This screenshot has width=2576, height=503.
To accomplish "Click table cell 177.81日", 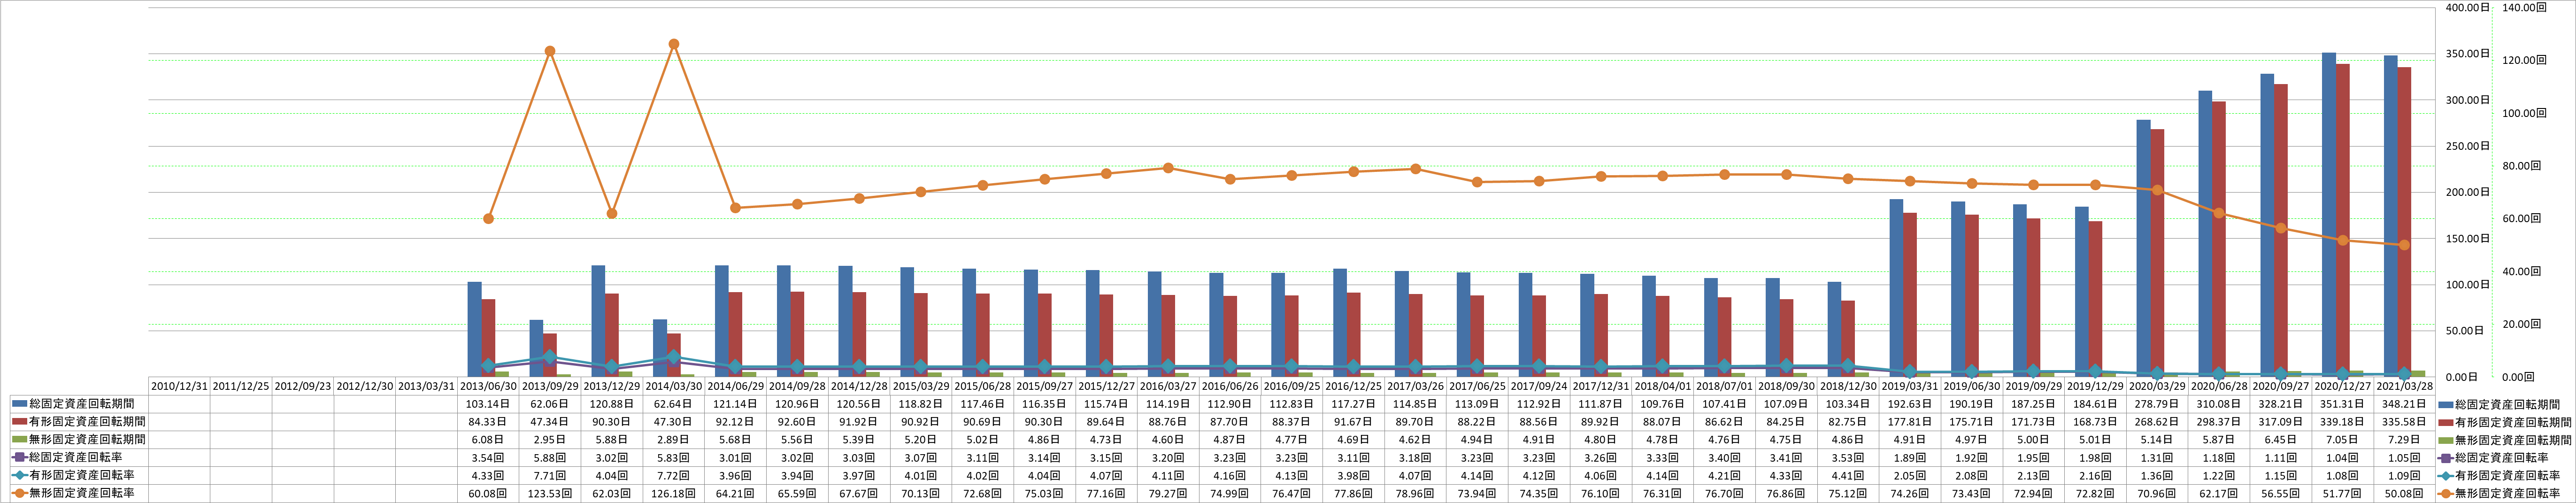I will coord(1909,422).
